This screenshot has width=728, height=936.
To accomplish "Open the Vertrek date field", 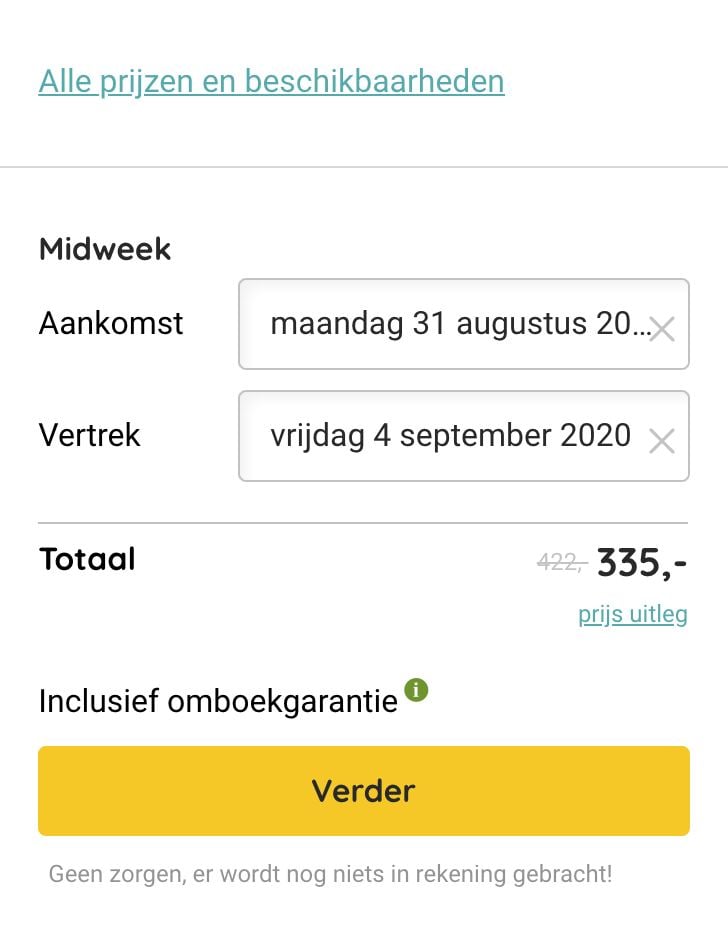I will [464, 436].
